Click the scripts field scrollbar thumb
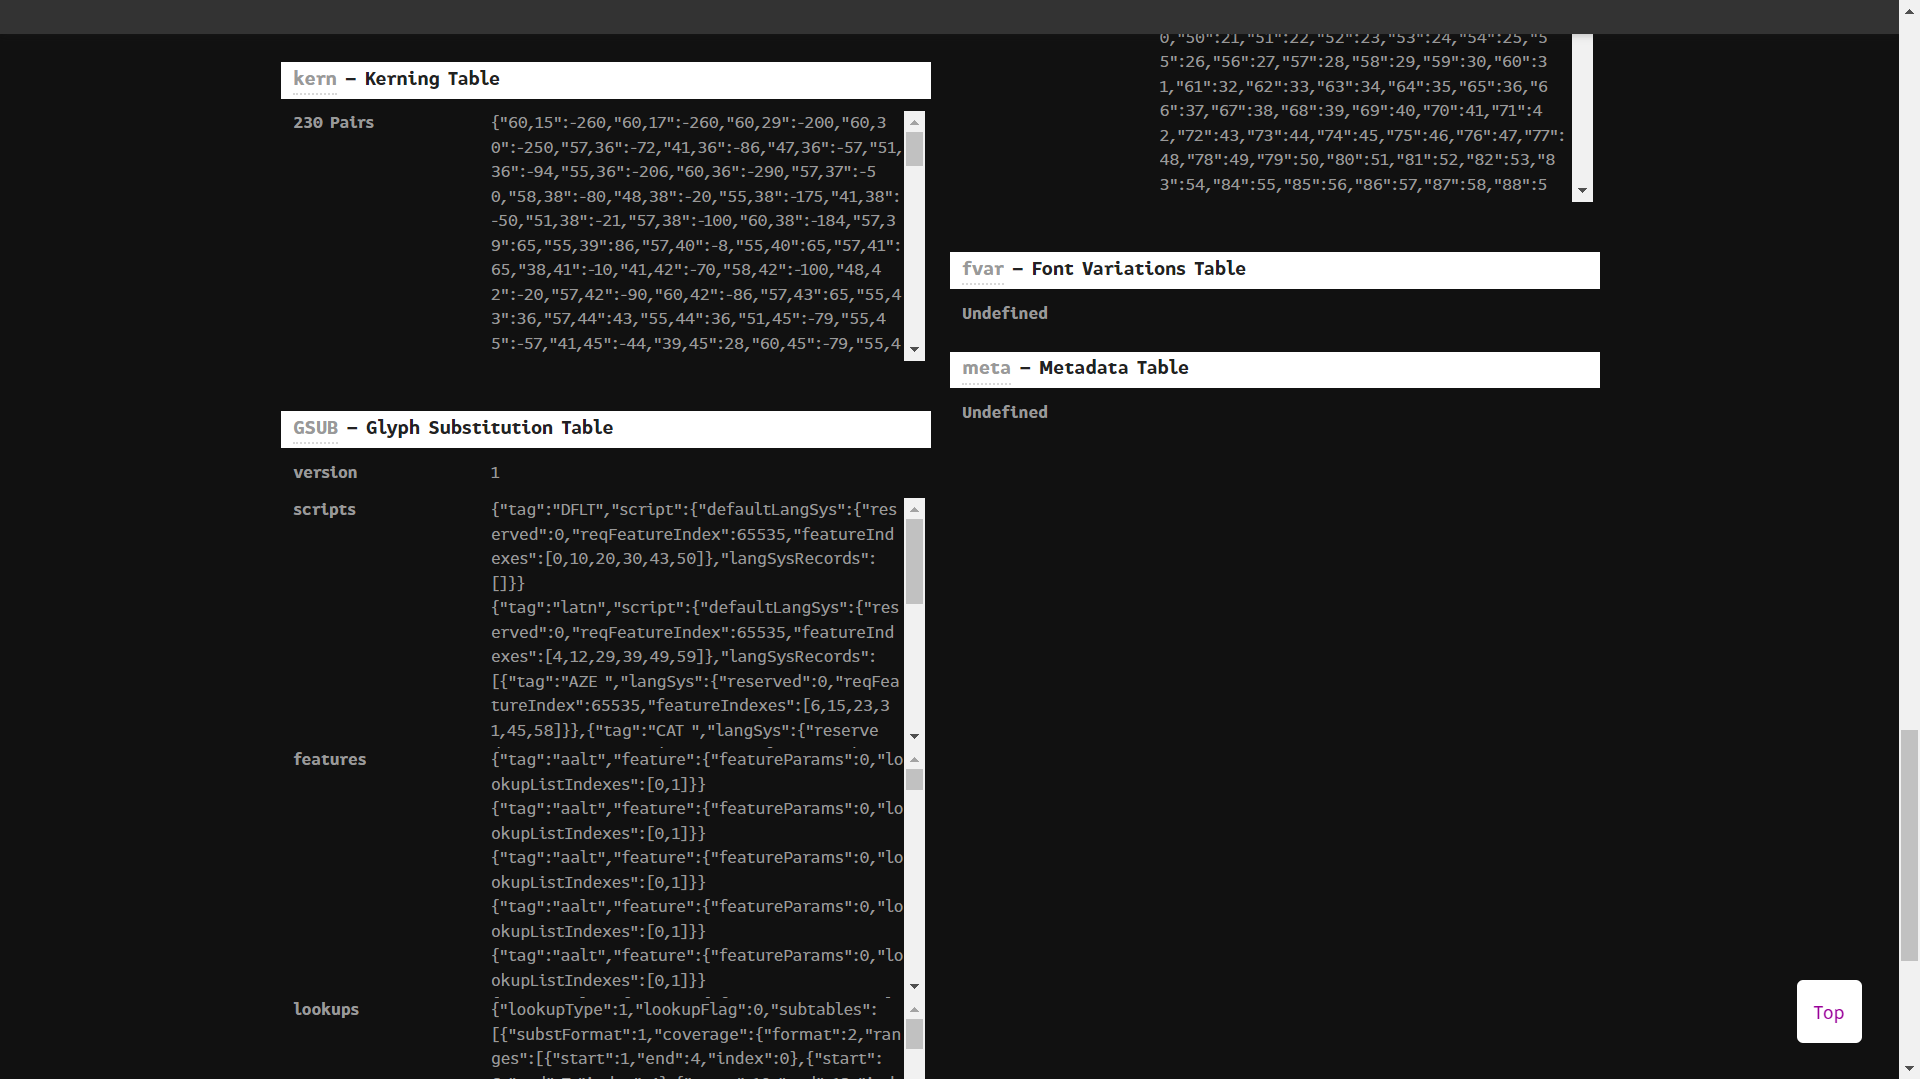The height and width of the screenshot is (1079, 1920). pos(913,560)
